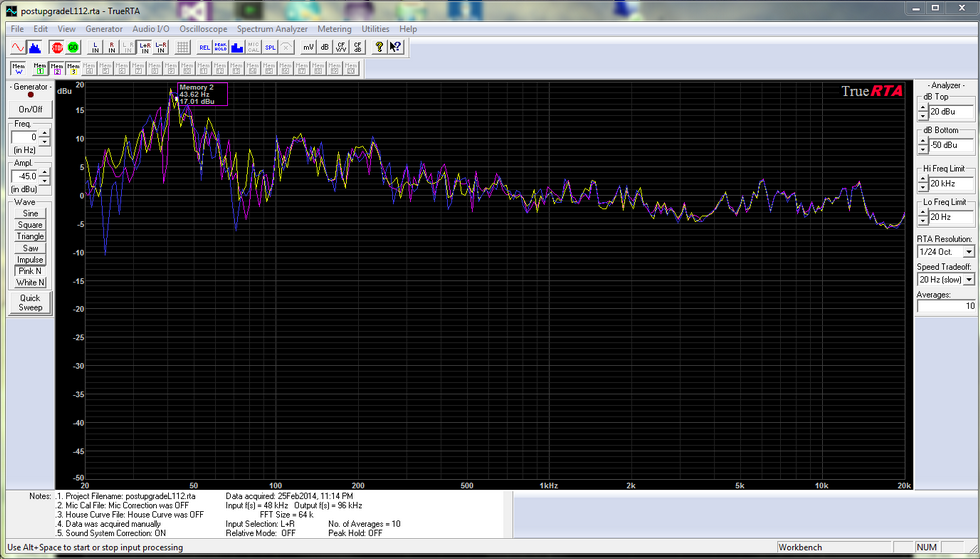980x559 pixels.
Task: Click the SPL toolbar button
Action: click(270, 47)
